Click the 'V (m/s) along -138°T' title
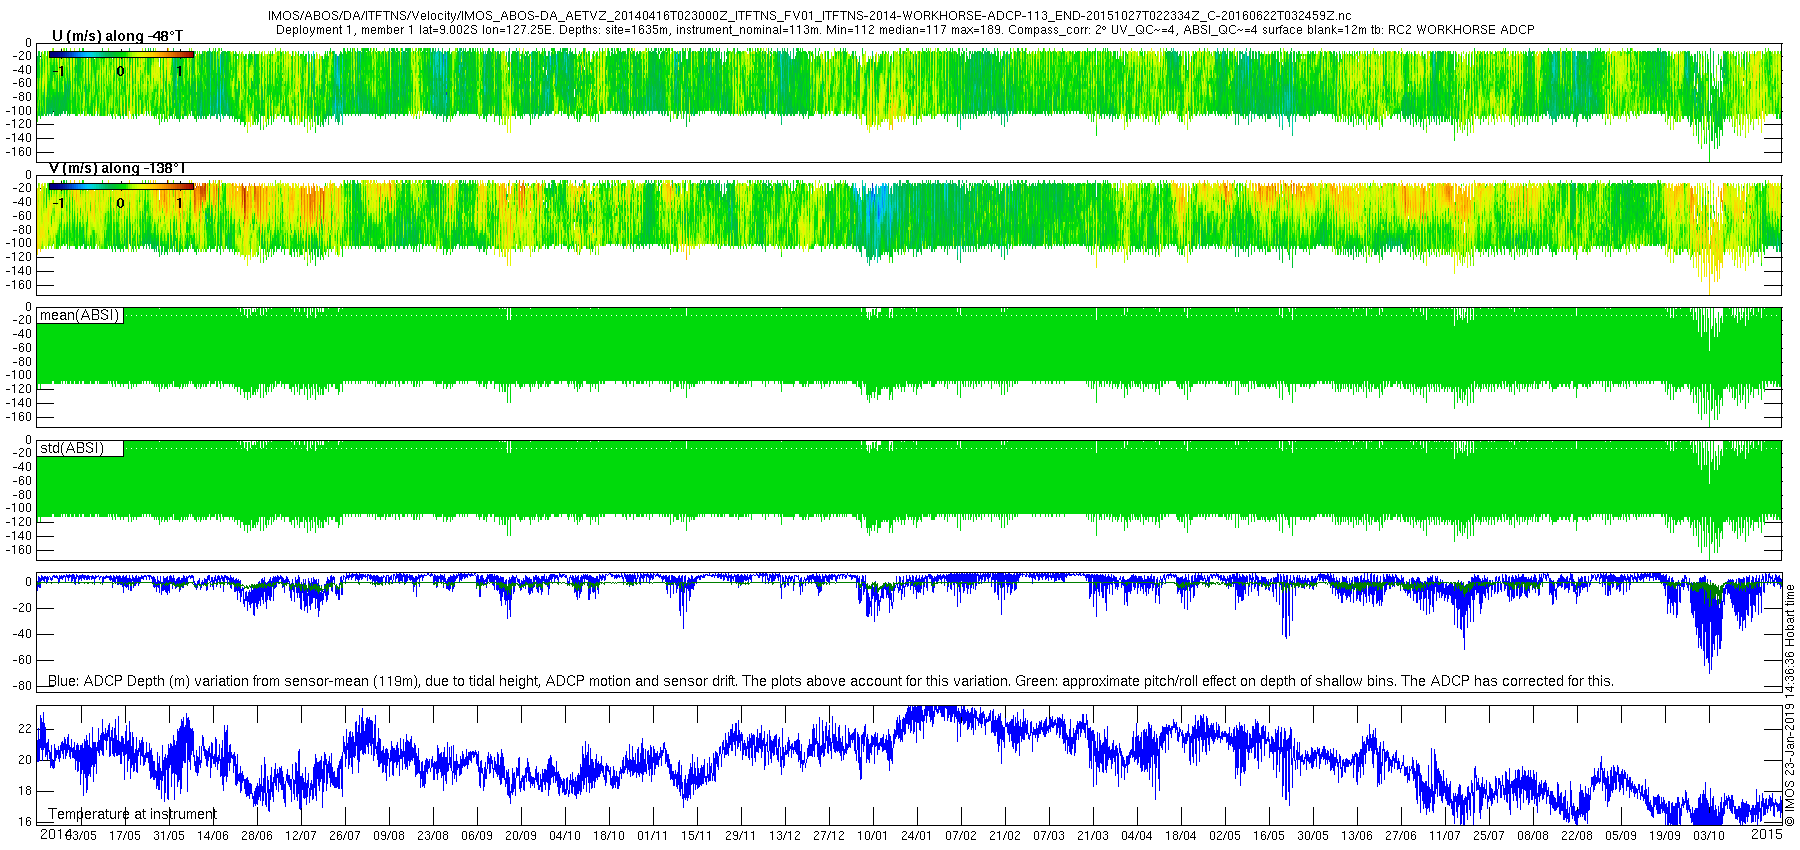 [x=117, y=168]
